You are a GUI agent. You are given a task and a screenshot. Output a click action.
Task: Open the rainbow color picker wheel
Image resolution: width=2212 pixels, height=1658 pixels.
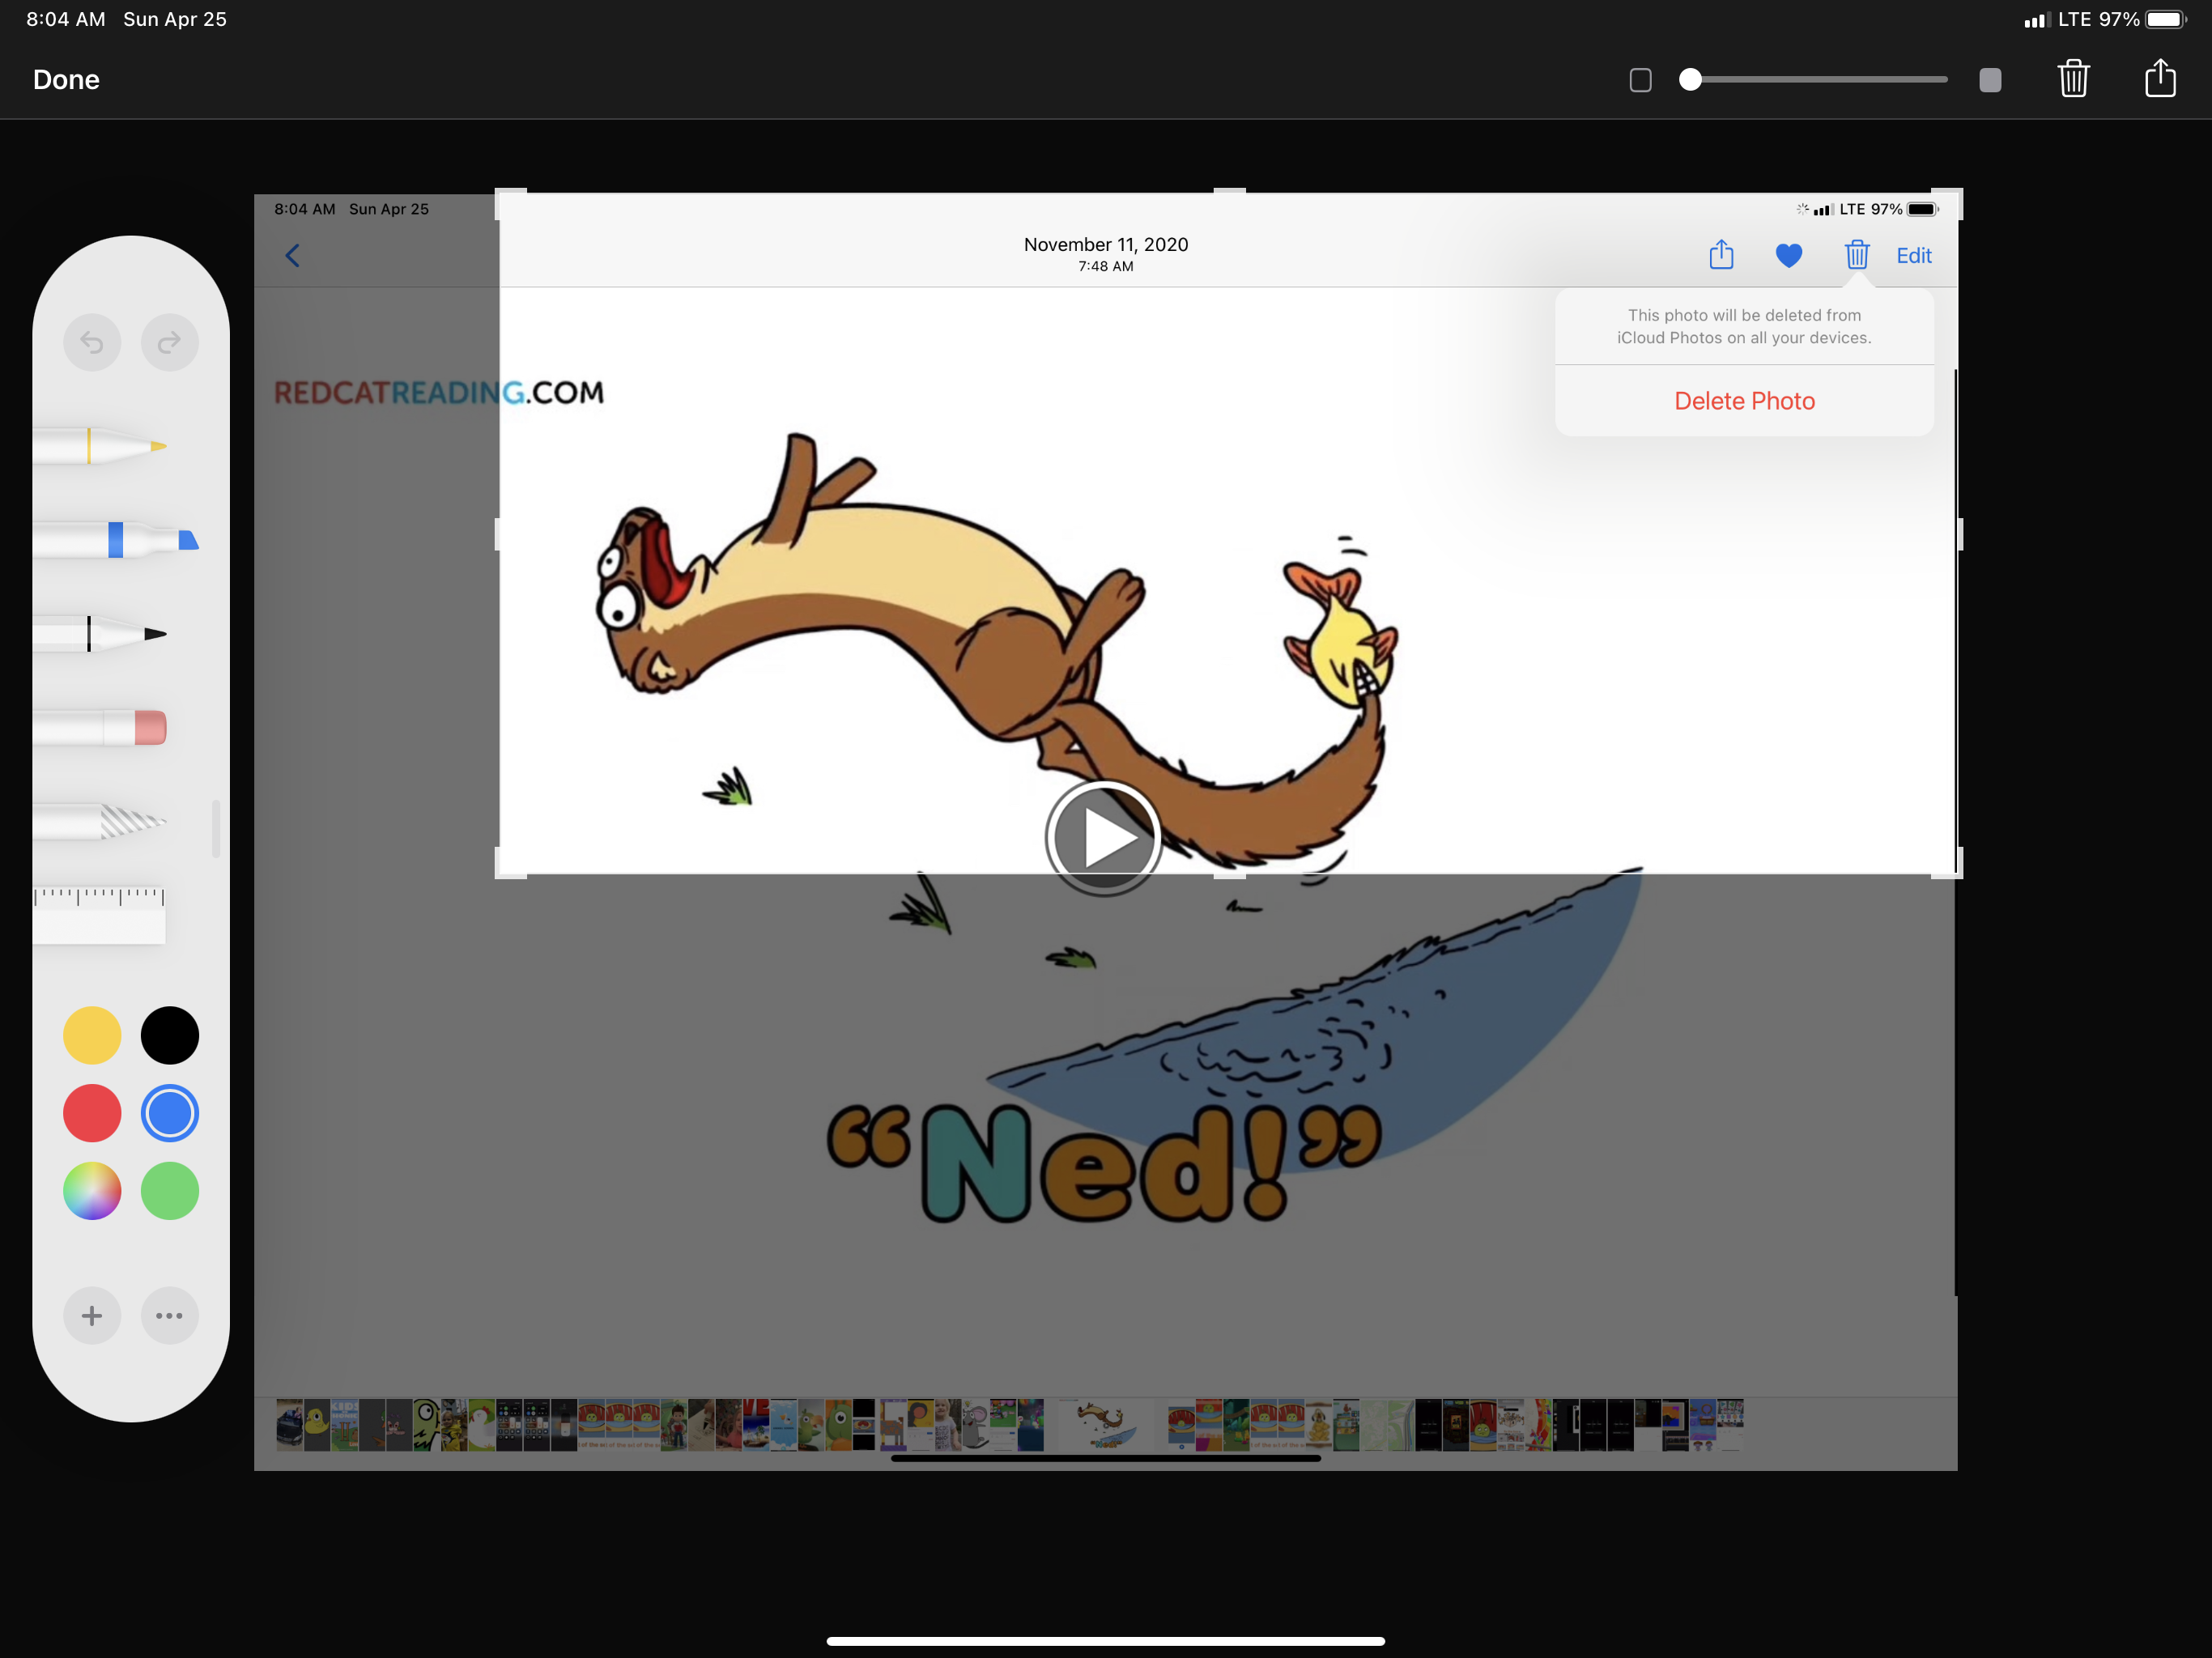[x=92, y=1191]
